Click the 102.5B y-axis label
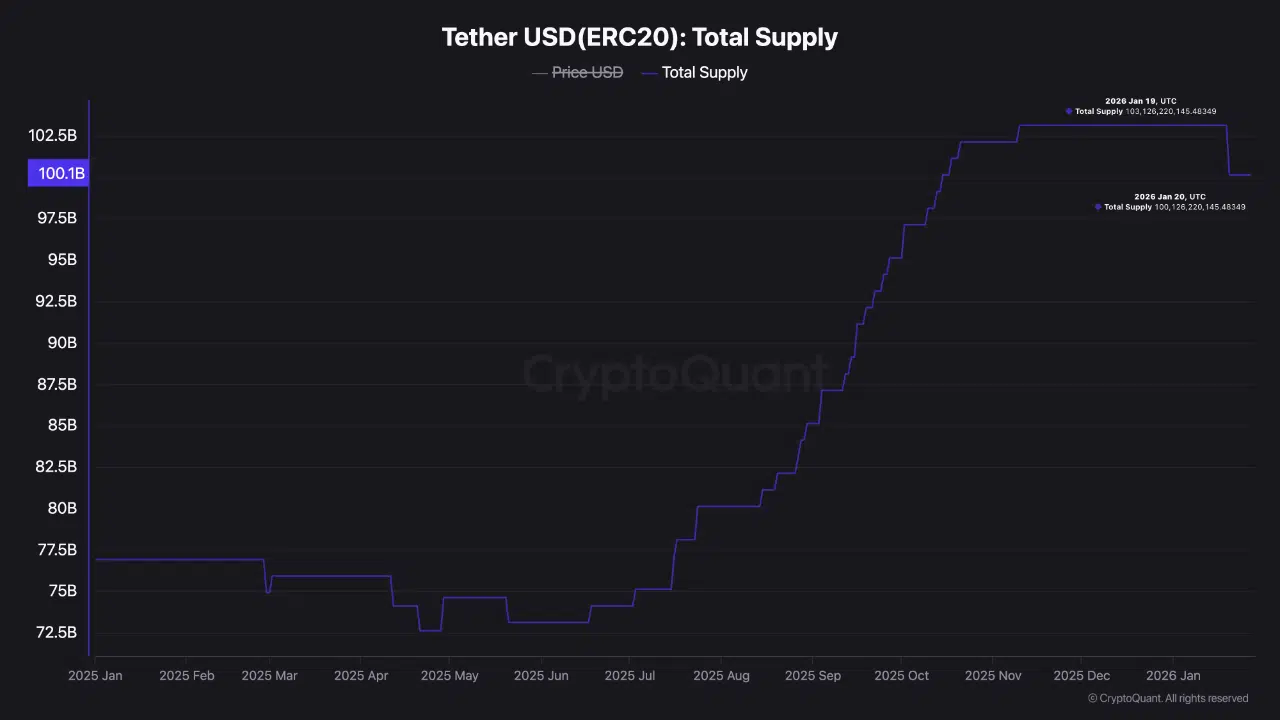This screenshot has width=1280, height=720. tap(52, 135)
